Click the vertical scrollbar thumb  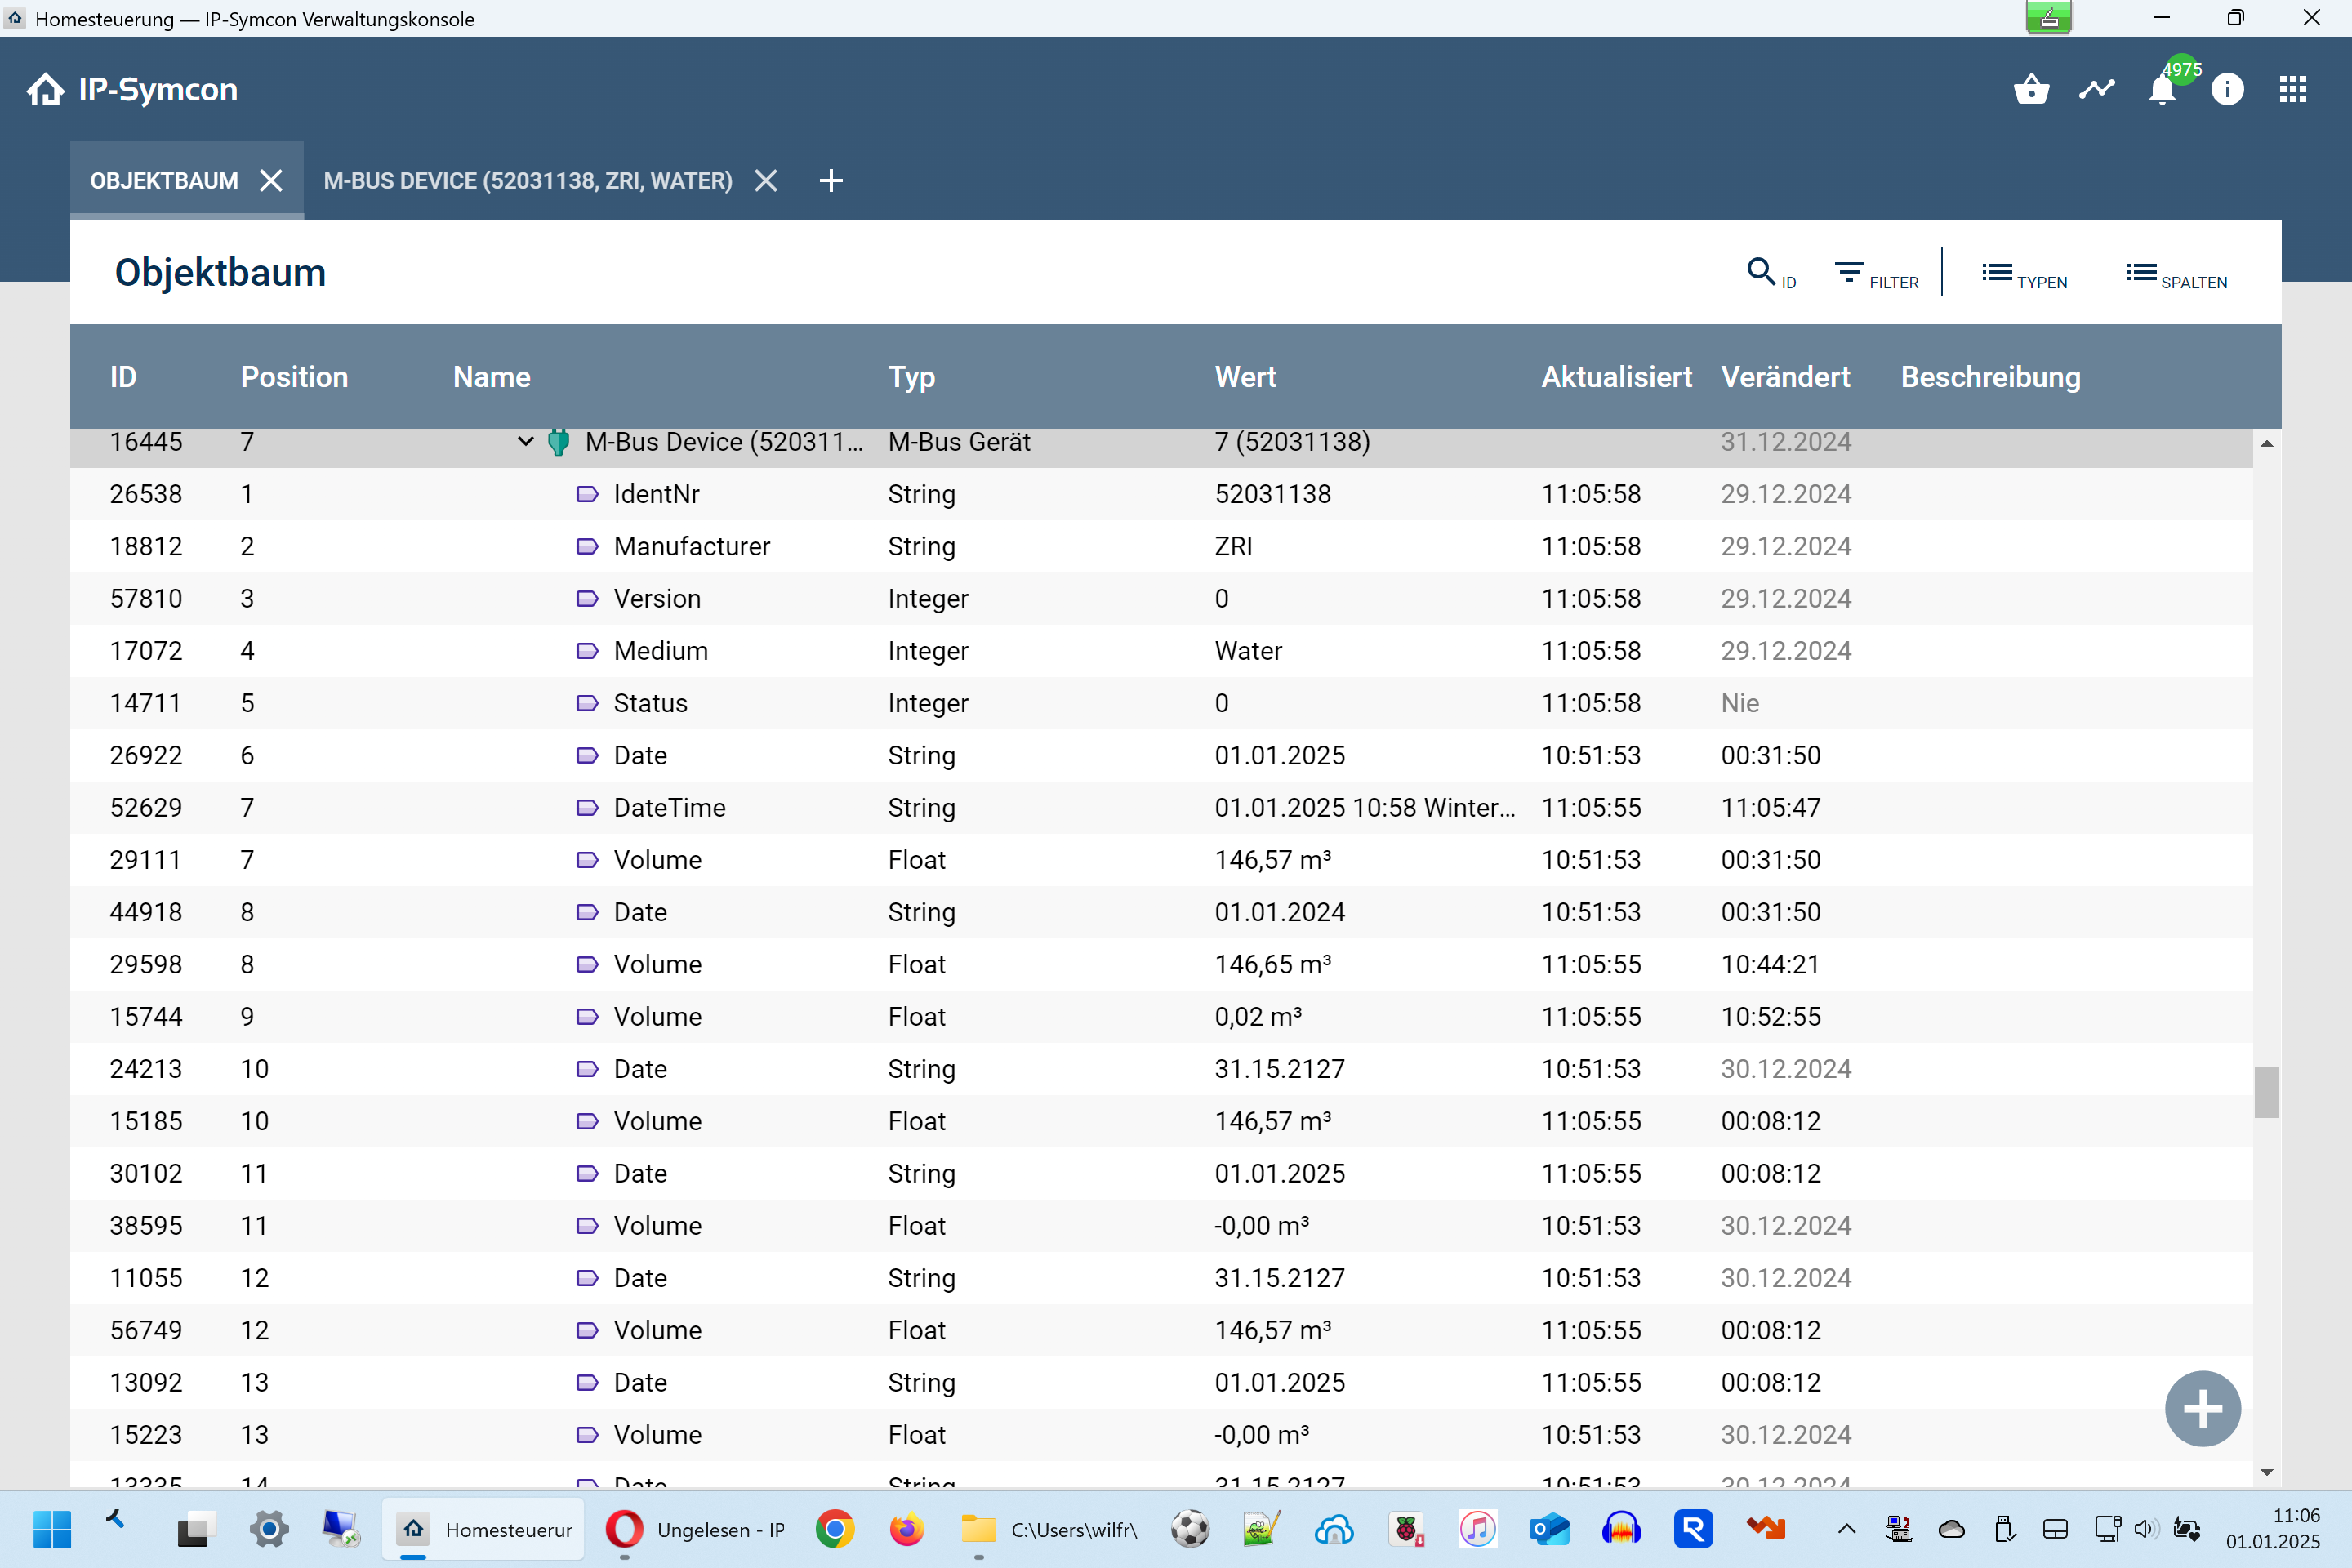click(x=2266, y=1092)
